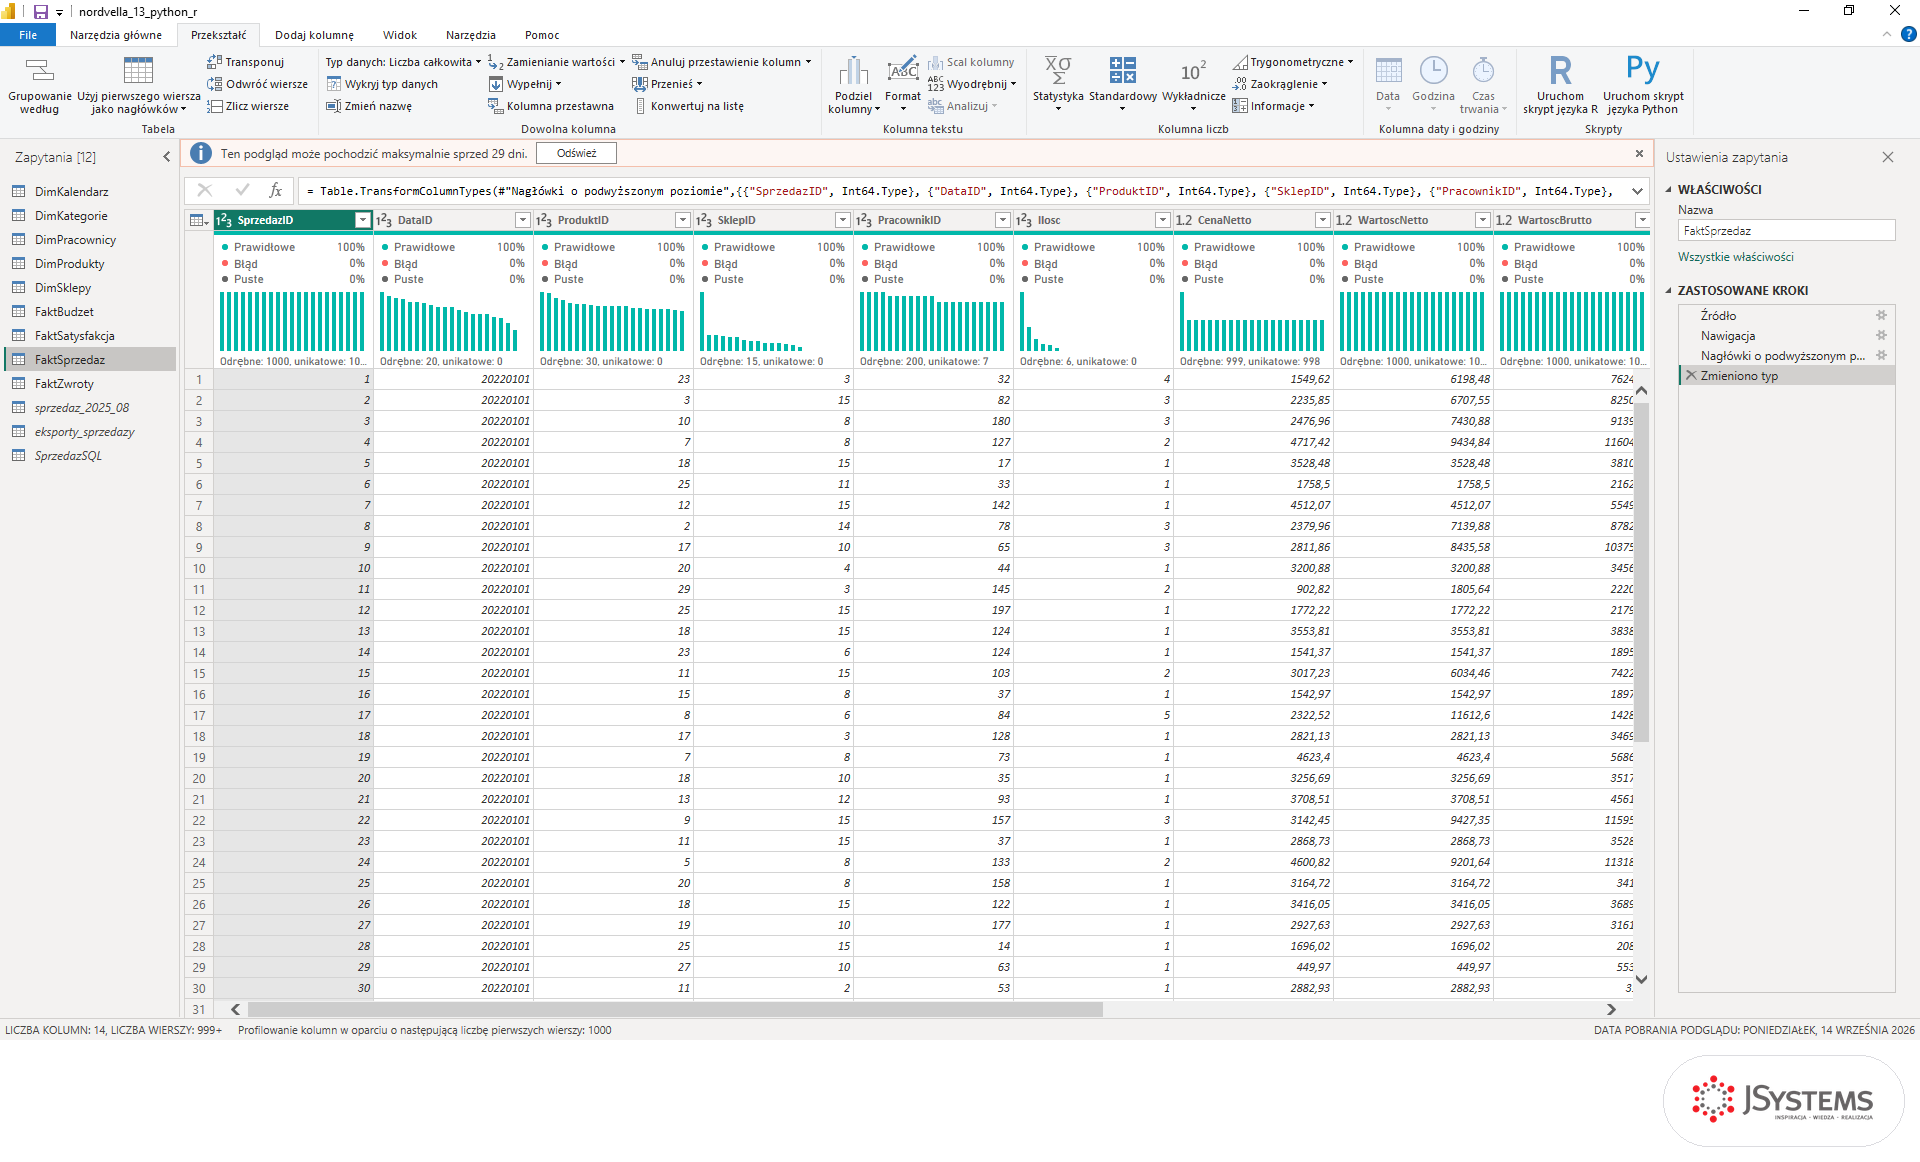1920x1162 pixels.
Task: Open Statystyka number tool
Action: [1058, 84]
